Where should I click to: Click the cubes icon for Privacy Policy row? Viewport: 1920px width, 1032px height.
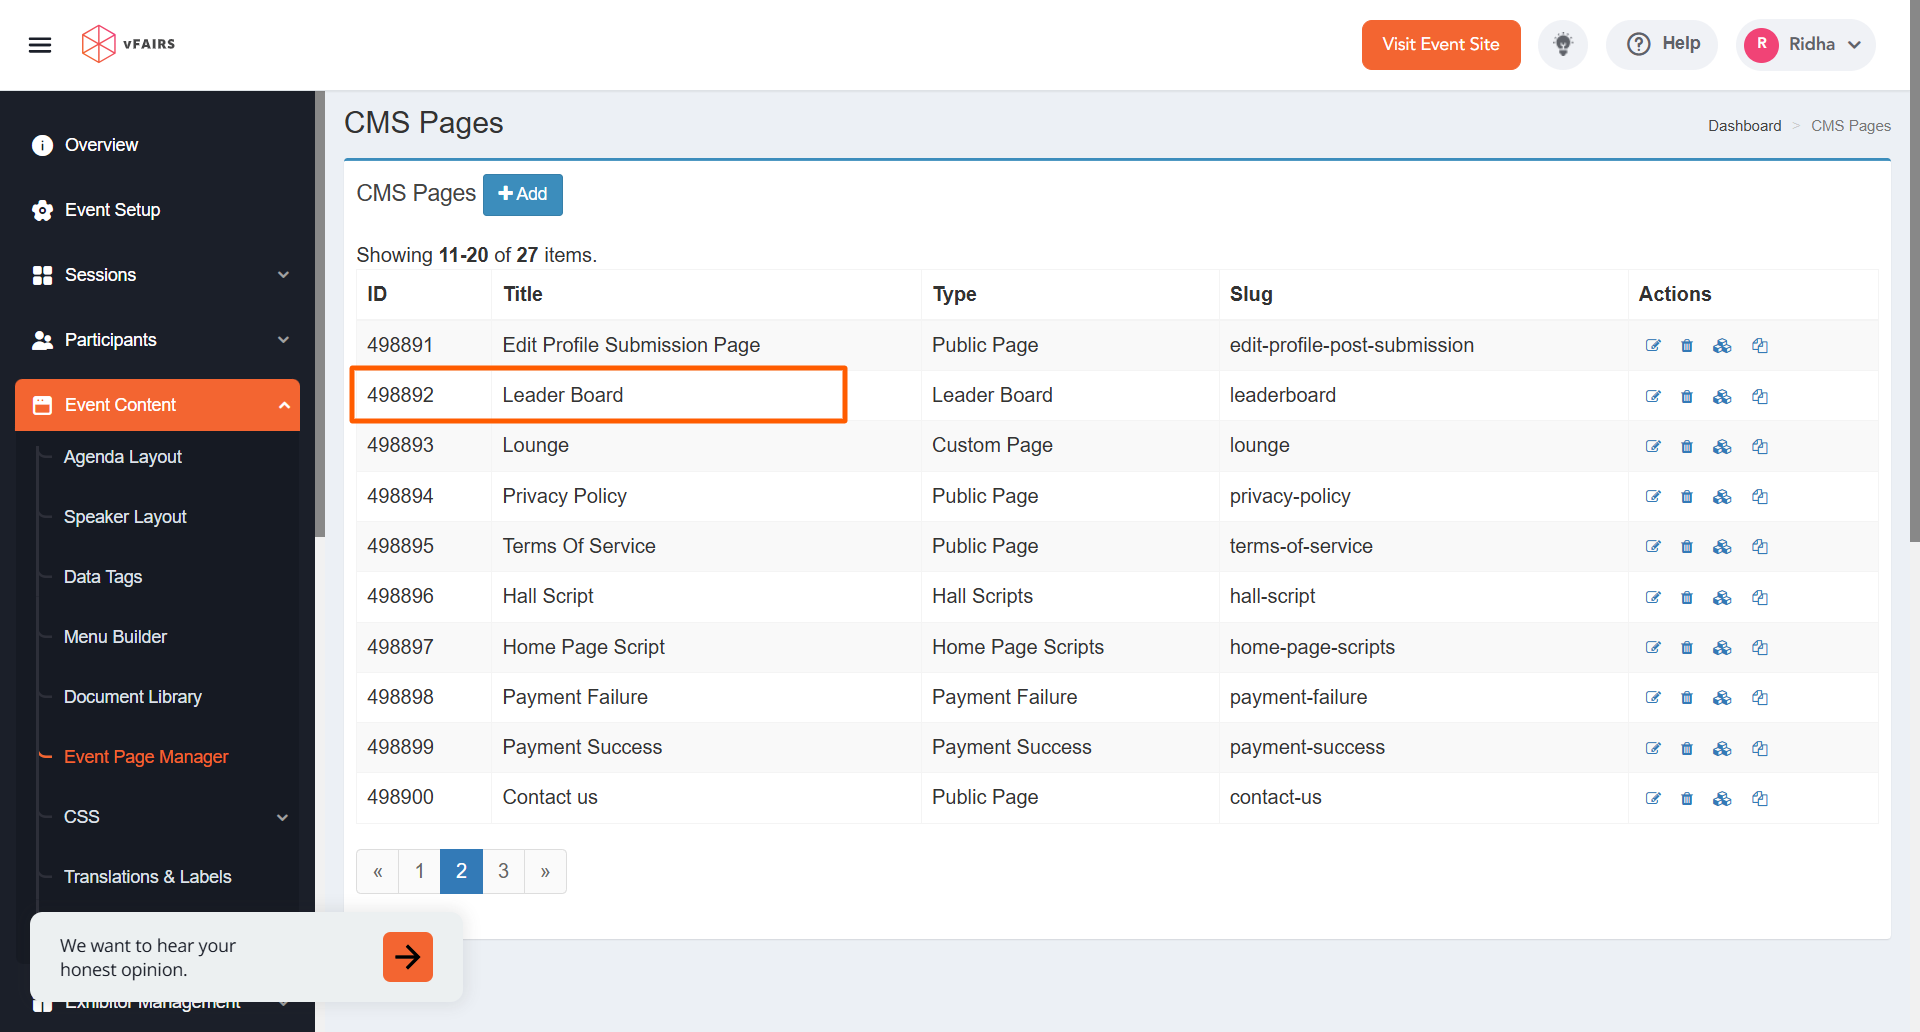(1722, 497)
